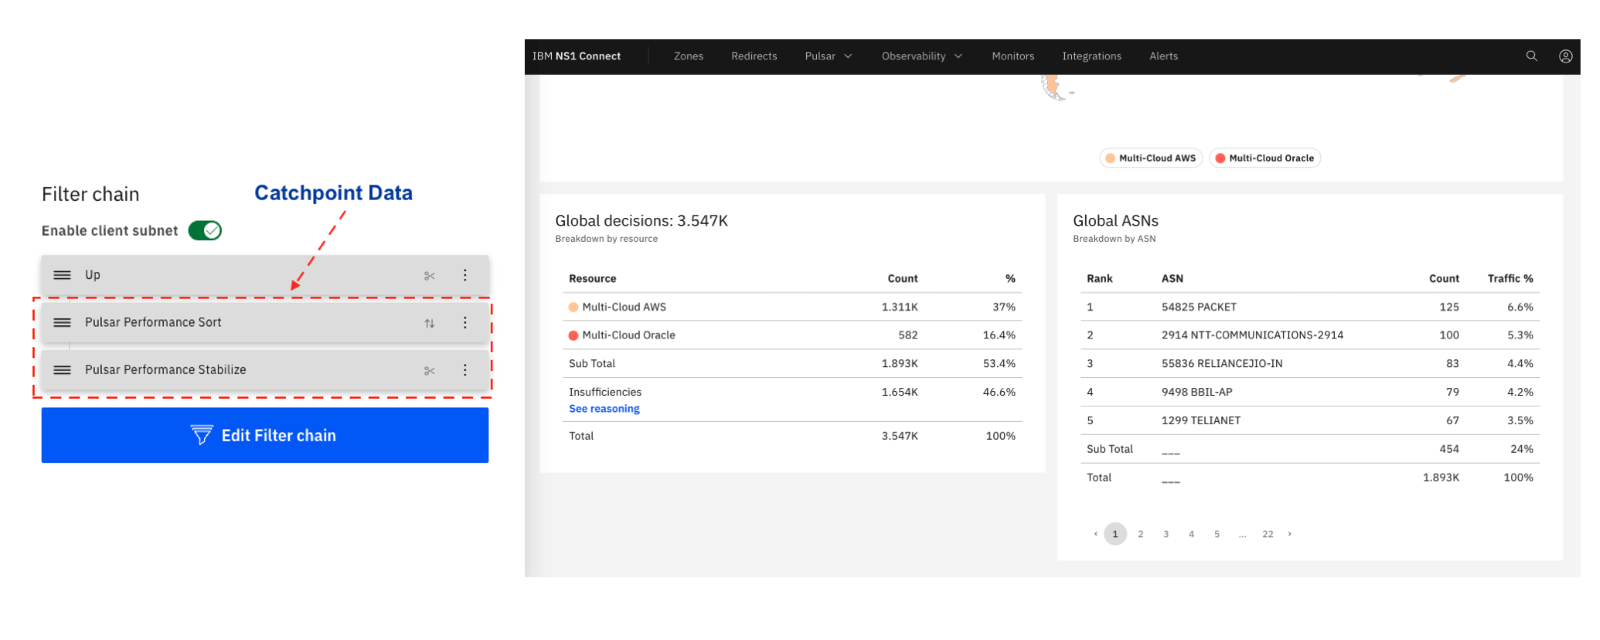Click the Traffic % column header
1600x640 pixels.
point(1510,279)
